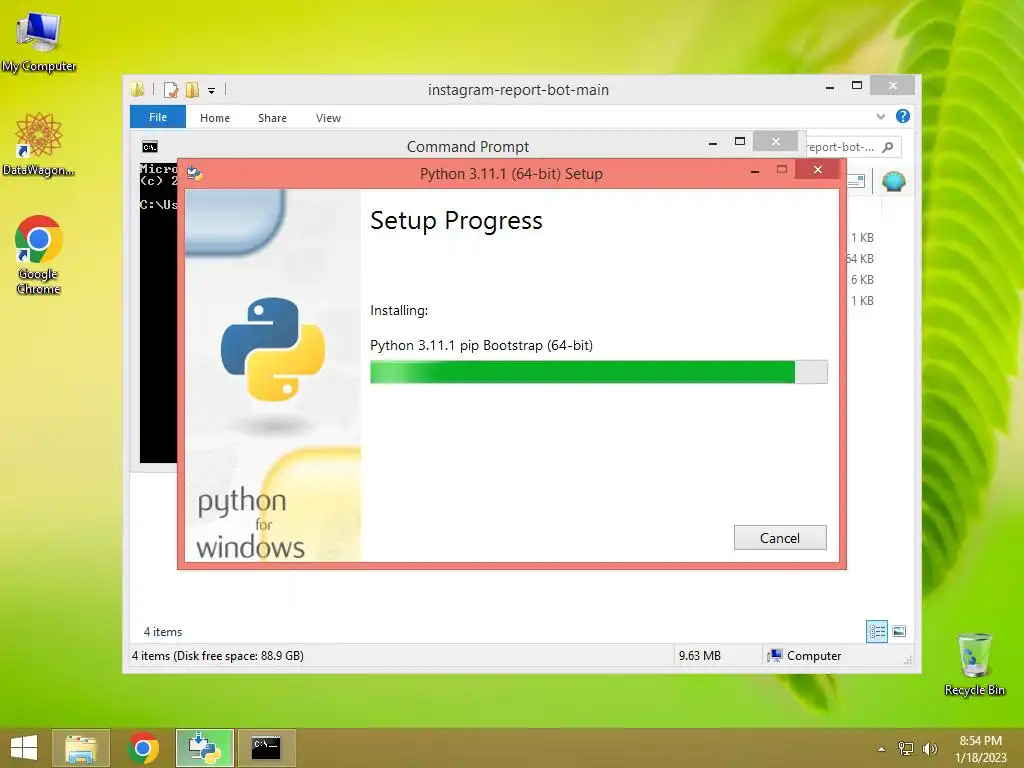Open Chrome from the taskbar
This screenshot has width=1024, height=768.
click(143, 748)
